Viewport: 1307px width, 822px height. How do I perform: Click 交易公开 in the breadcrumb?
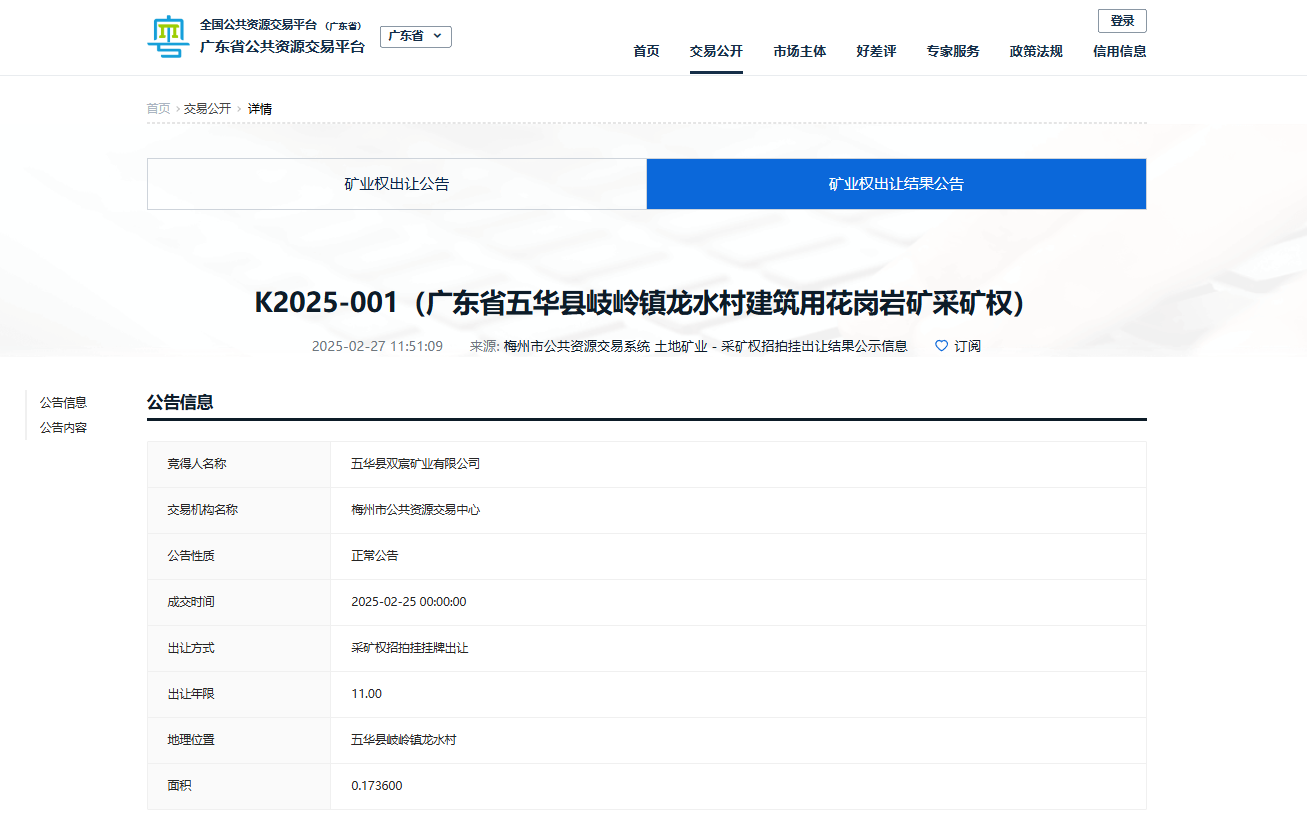coord(207,108)
